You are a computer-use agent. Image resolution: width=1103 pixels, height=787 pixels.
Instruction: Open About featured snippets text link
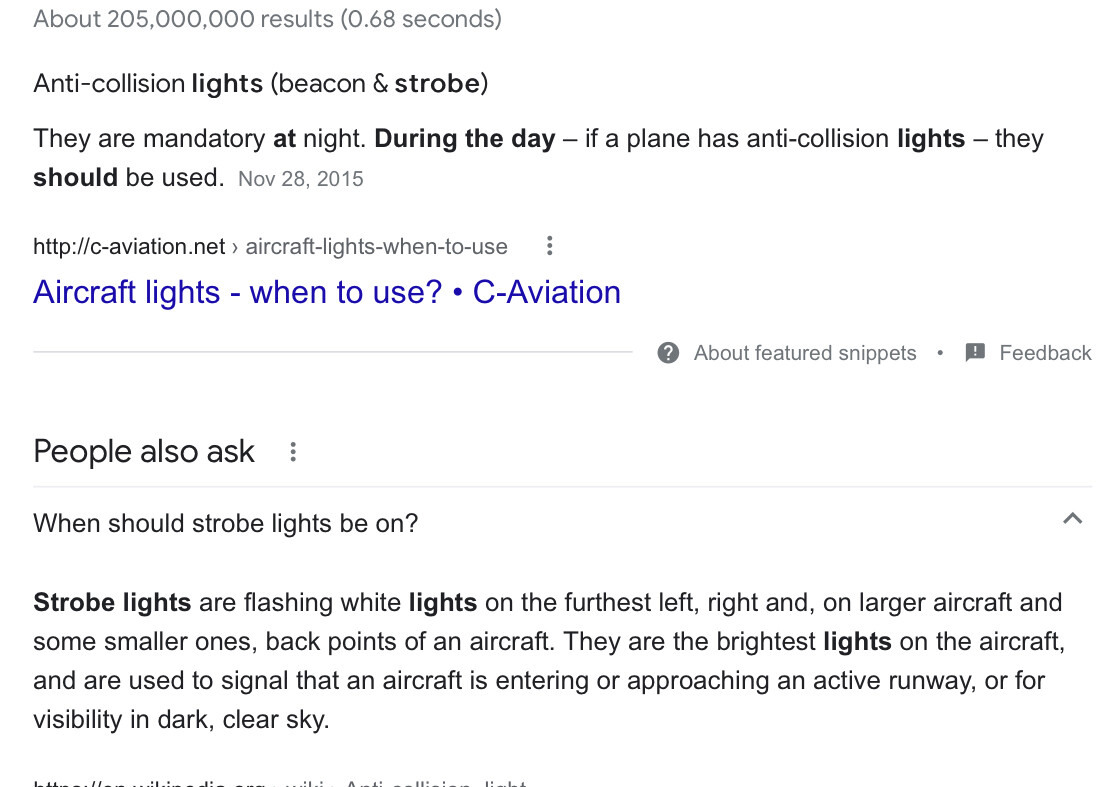tap(805, 353)
